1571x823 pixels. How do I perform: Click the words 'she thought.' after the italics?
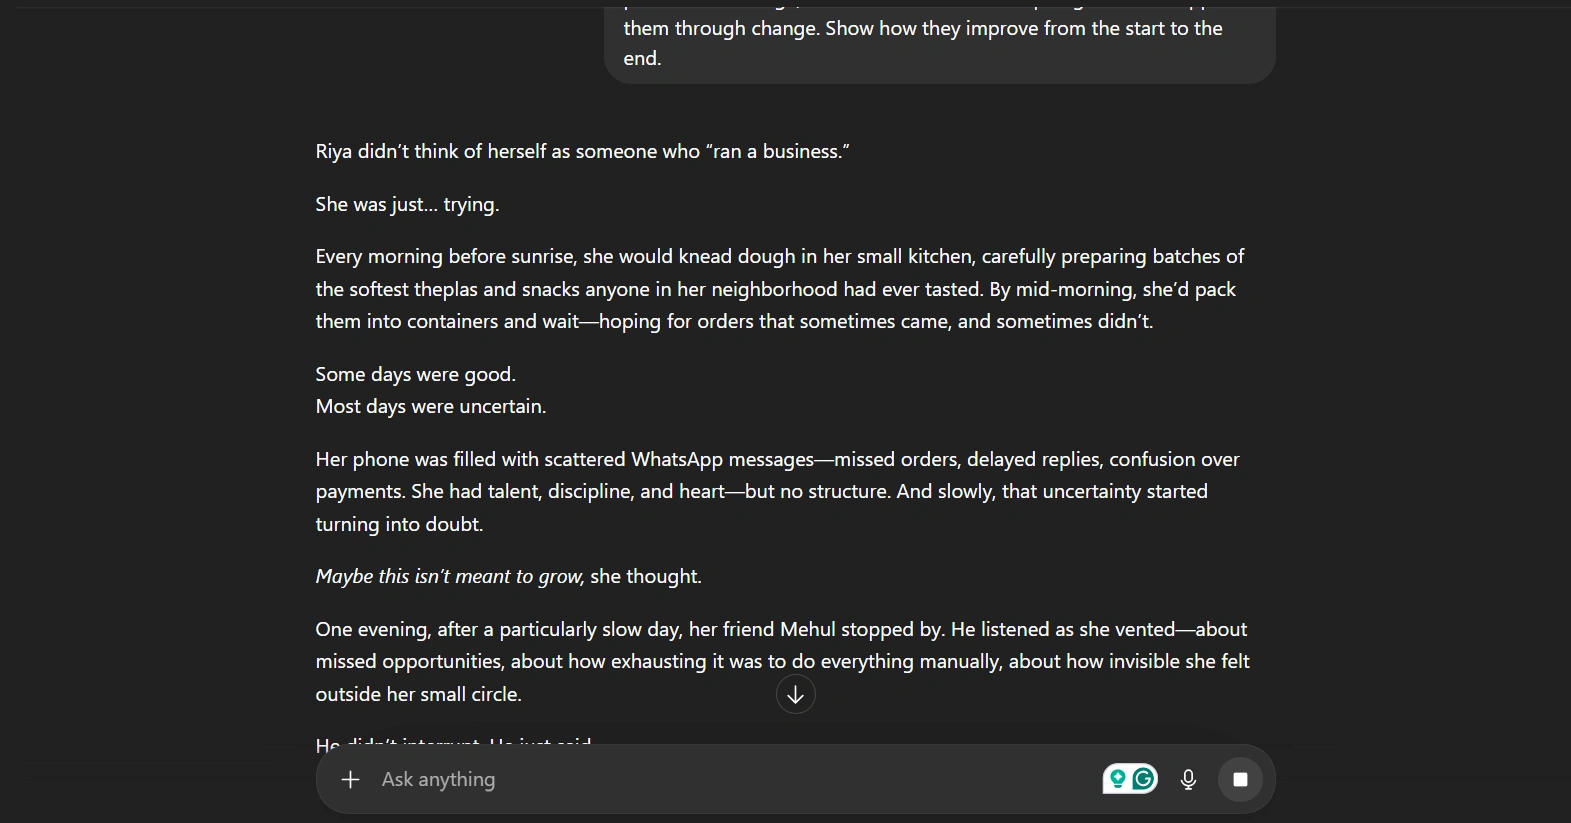[646, 577]
